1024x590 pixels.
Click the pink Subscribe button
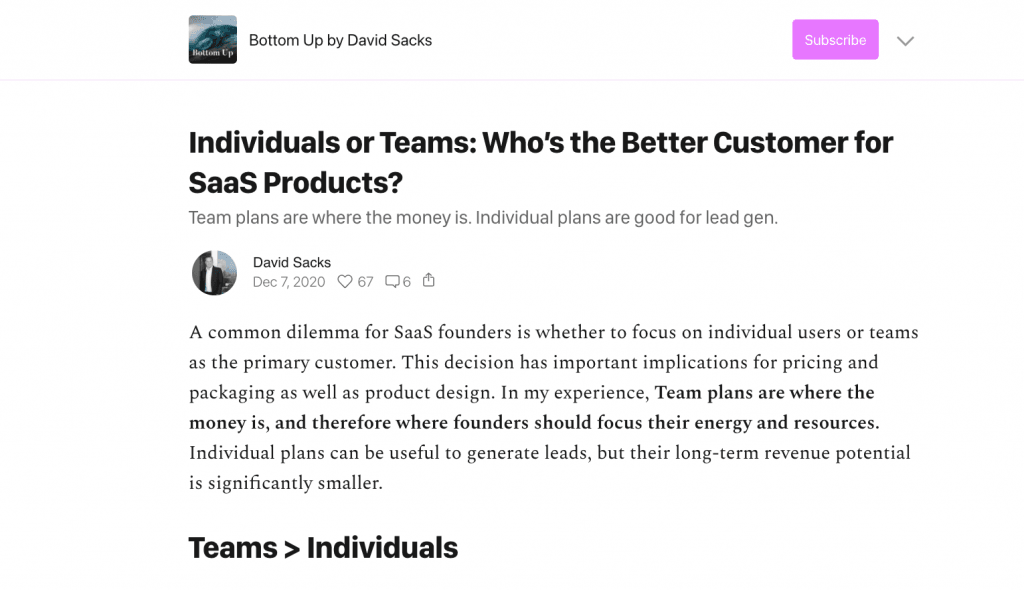pos(835,40)
